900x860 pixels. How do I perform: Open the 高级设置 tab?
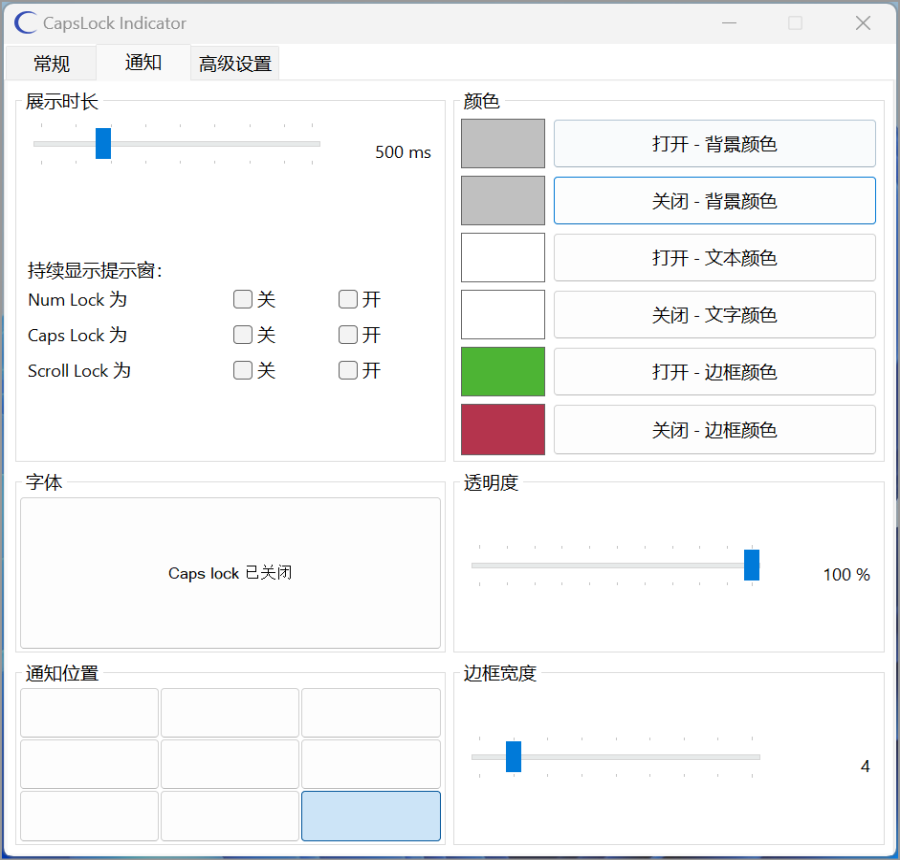(x=235, y=64)
